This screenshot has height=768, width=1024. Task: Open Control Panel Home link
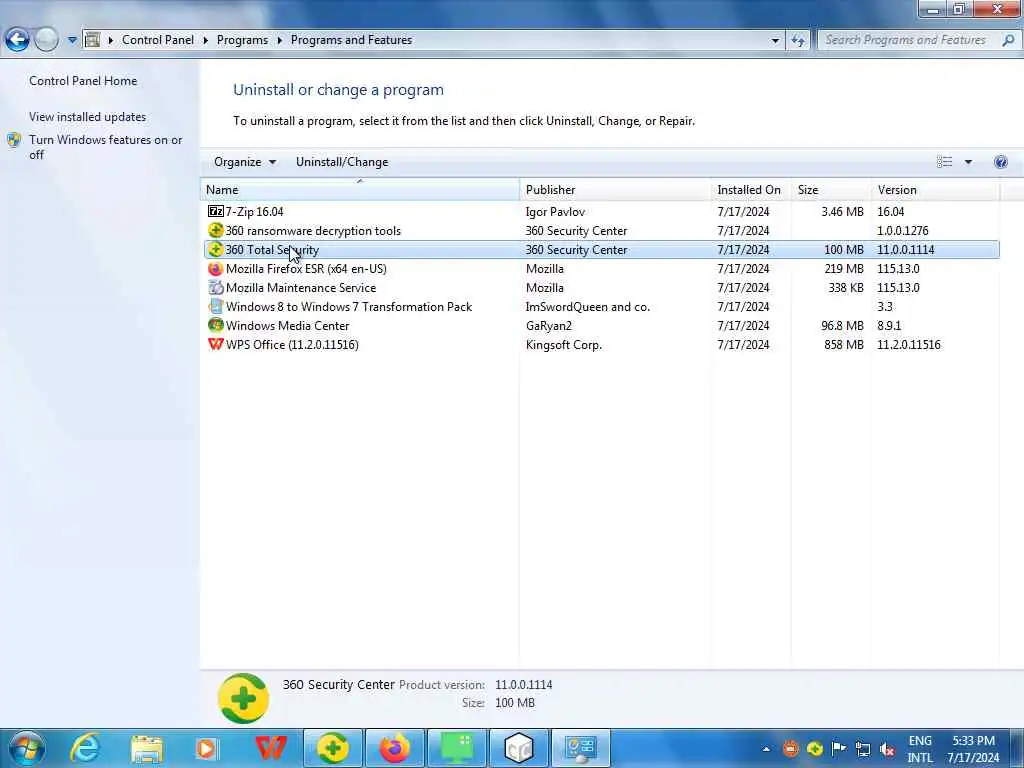click(83, 81)
